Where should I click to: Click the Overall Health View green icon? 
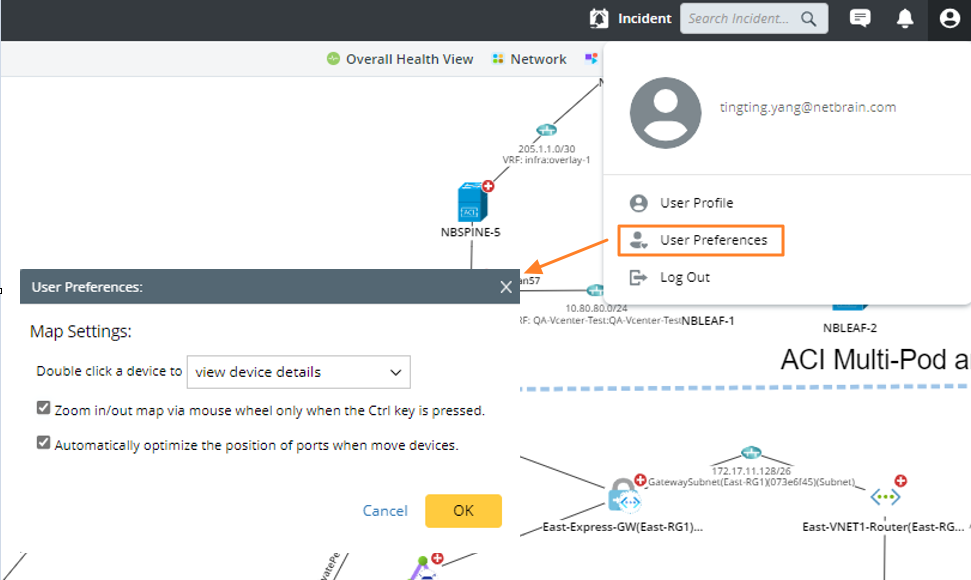(333, 59)
